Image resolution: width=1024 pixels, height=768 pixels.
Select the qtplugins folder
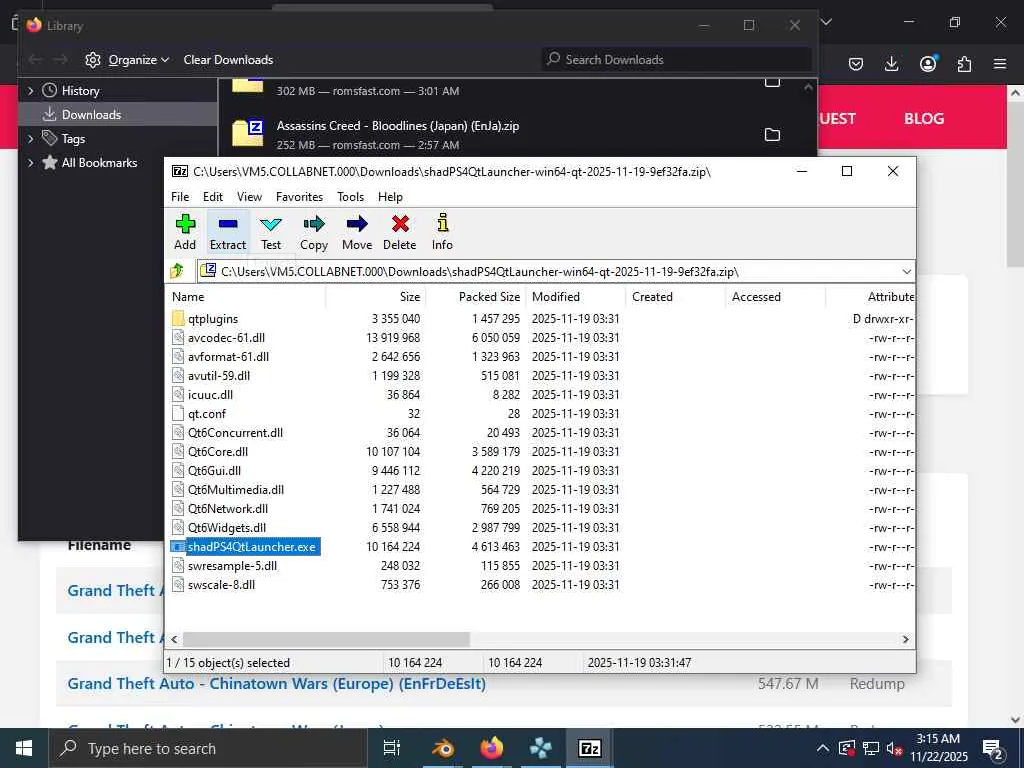click(x=213, y=319)
